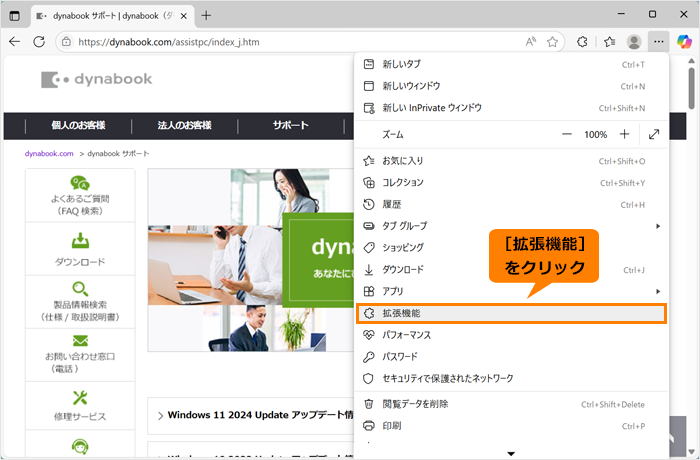Zoom in with the plus button
The image size is (700, 460).
pos(625,134)
